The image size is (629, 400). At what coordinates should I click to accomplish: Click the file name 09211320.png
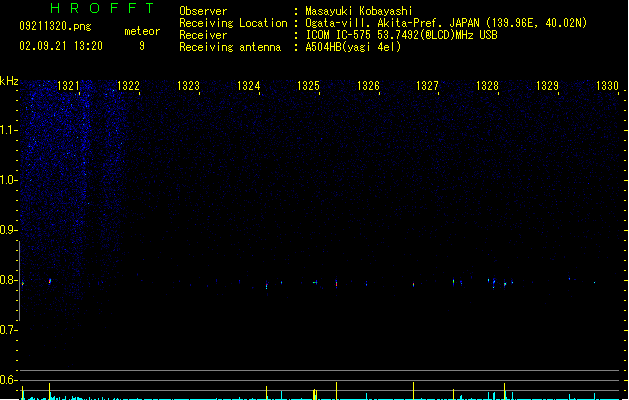(55, 26)
